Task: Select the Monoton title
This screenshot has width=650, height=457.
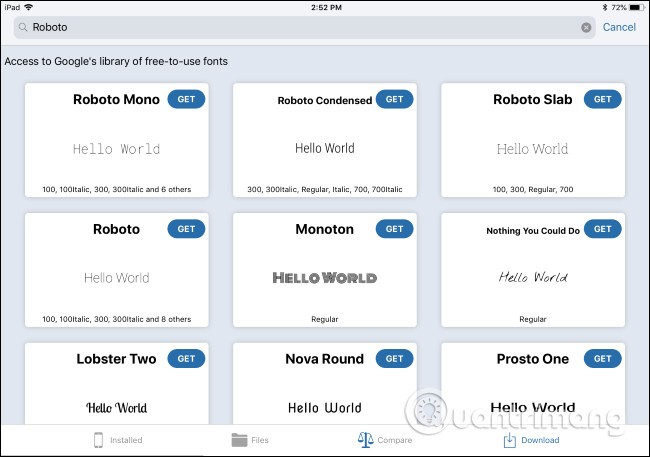Action: [325, 229]
